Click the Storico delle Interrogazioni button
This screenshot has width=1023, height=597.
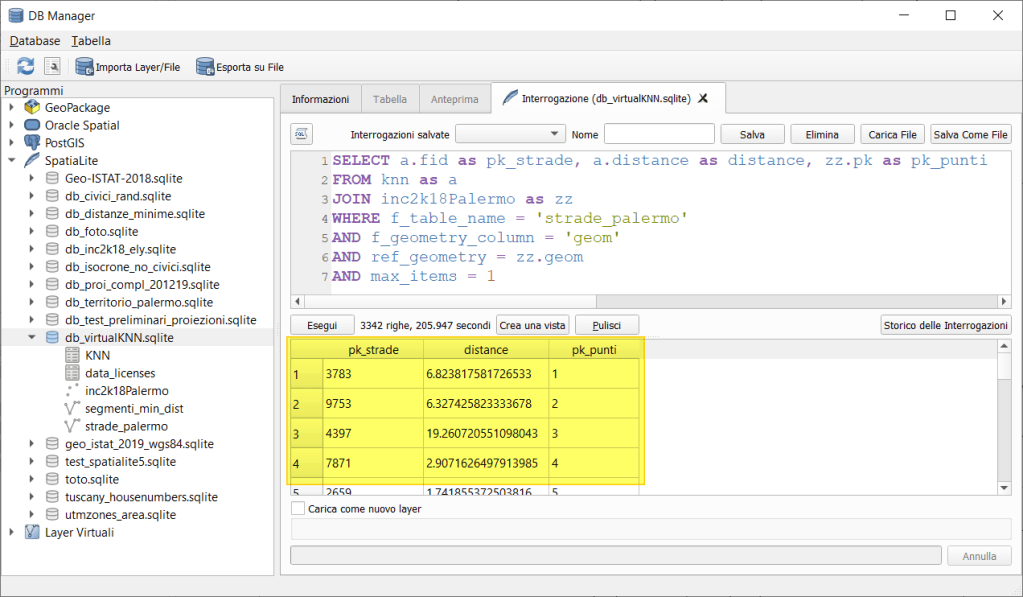point(946,325)
